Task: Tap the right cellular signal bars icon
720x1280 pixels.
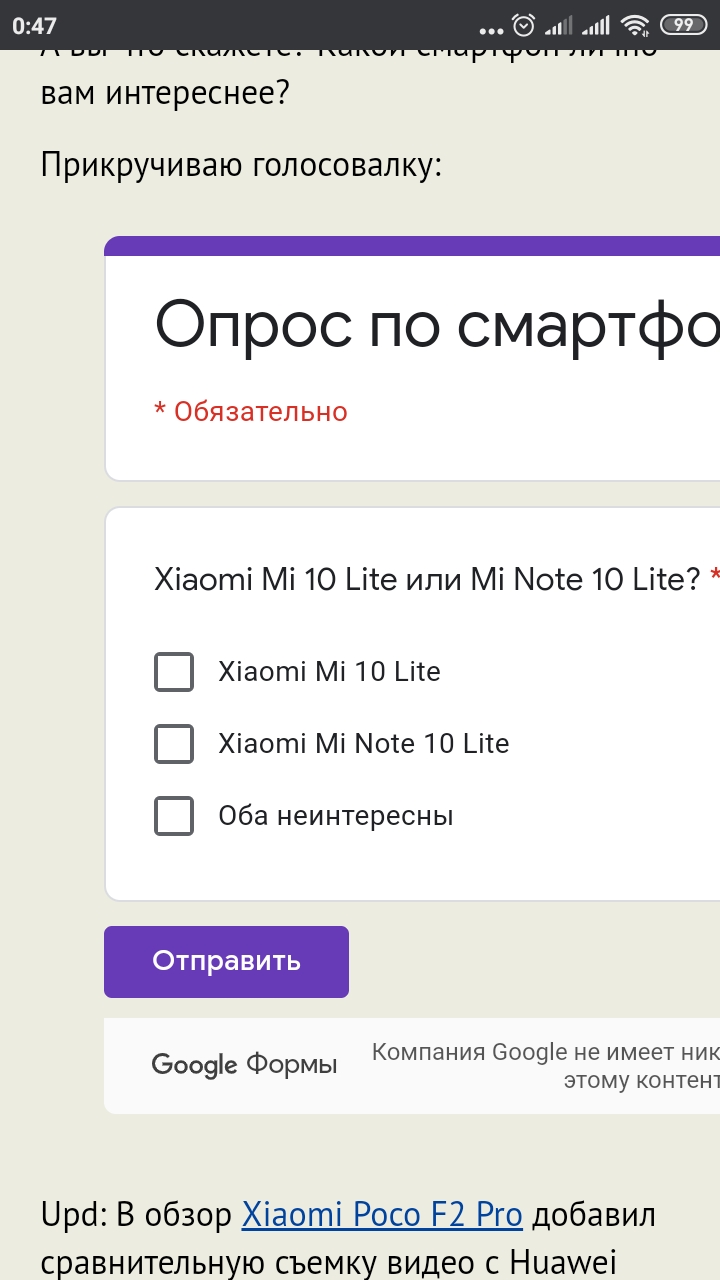Action: tap(596, 25)
